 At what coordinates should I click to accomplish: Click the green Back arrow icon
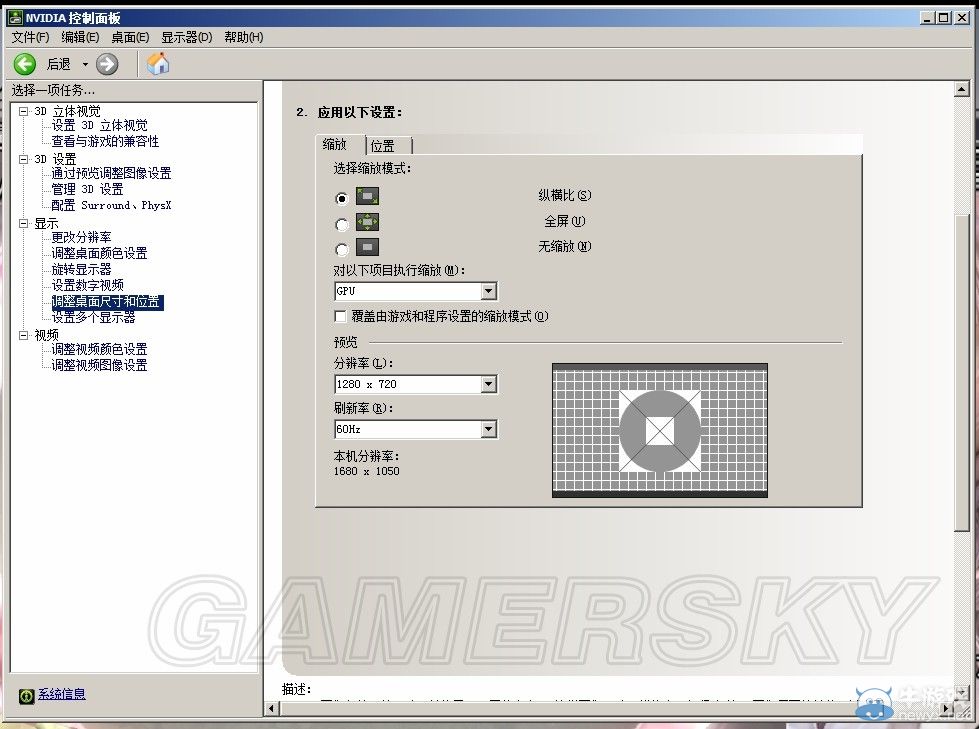(x=25, y=64)
